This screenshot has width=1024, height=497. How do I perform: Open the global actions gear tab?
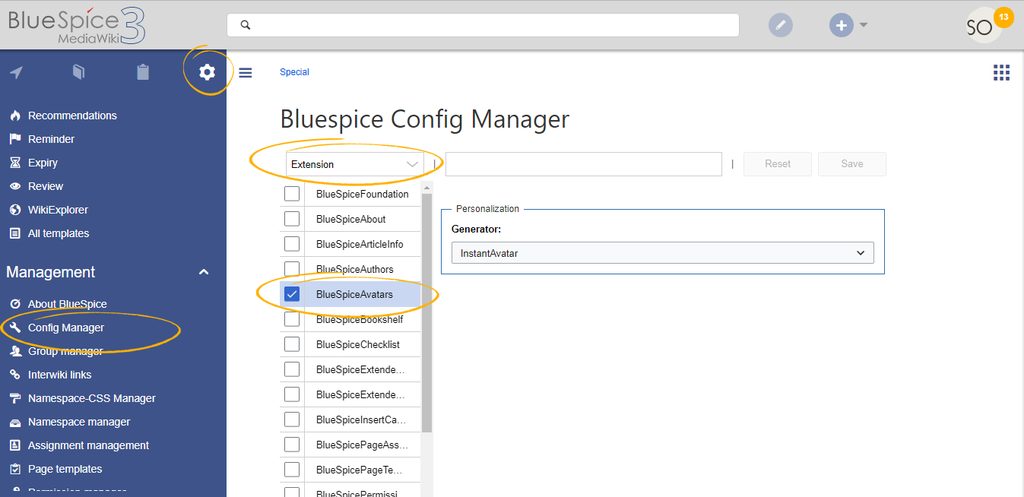click(x=207, y=72)
